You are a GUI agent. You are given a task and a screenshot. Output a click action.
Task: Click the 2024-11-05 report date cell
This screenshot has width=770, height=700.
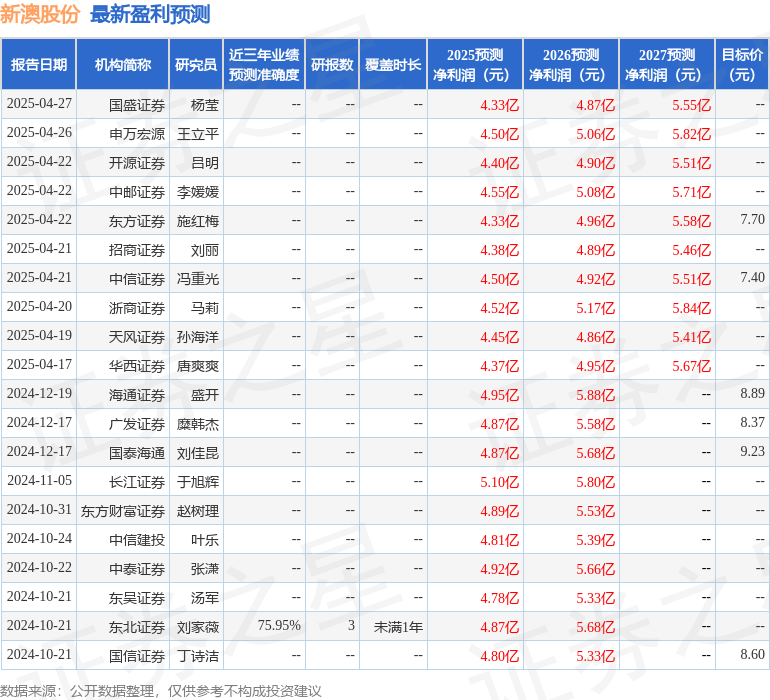[x=39, y=482]
